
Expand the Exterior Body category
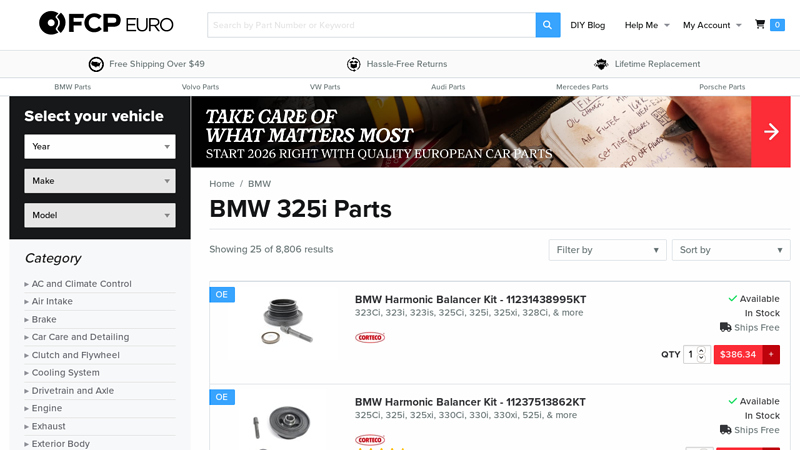pyautogui.click(x=60, y=444)
